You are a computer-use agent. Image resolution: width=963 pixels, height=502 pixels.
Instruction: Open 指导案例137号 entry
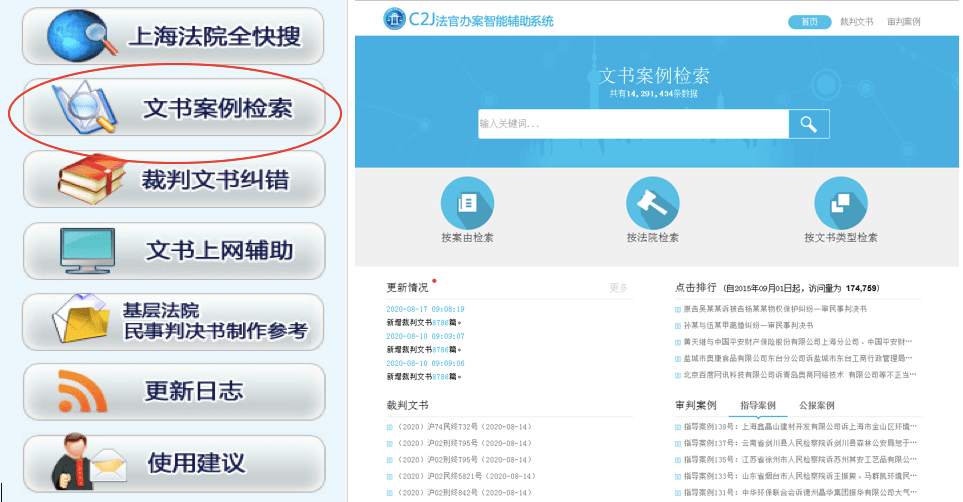click(800, 443)
